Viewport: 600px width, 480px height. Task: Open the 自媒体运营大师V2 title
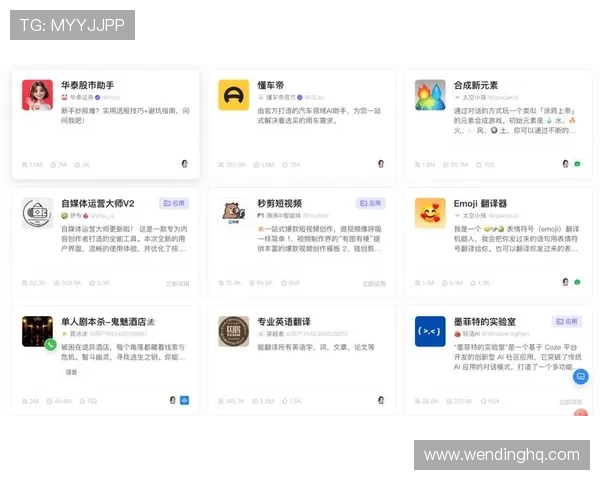(98, 203)
